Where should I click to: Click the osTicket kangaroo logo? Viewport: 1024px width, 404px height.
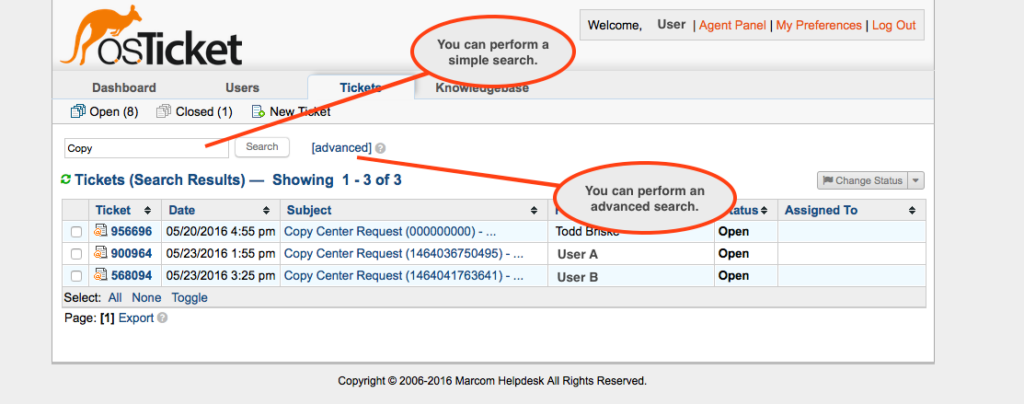(151, 36)
